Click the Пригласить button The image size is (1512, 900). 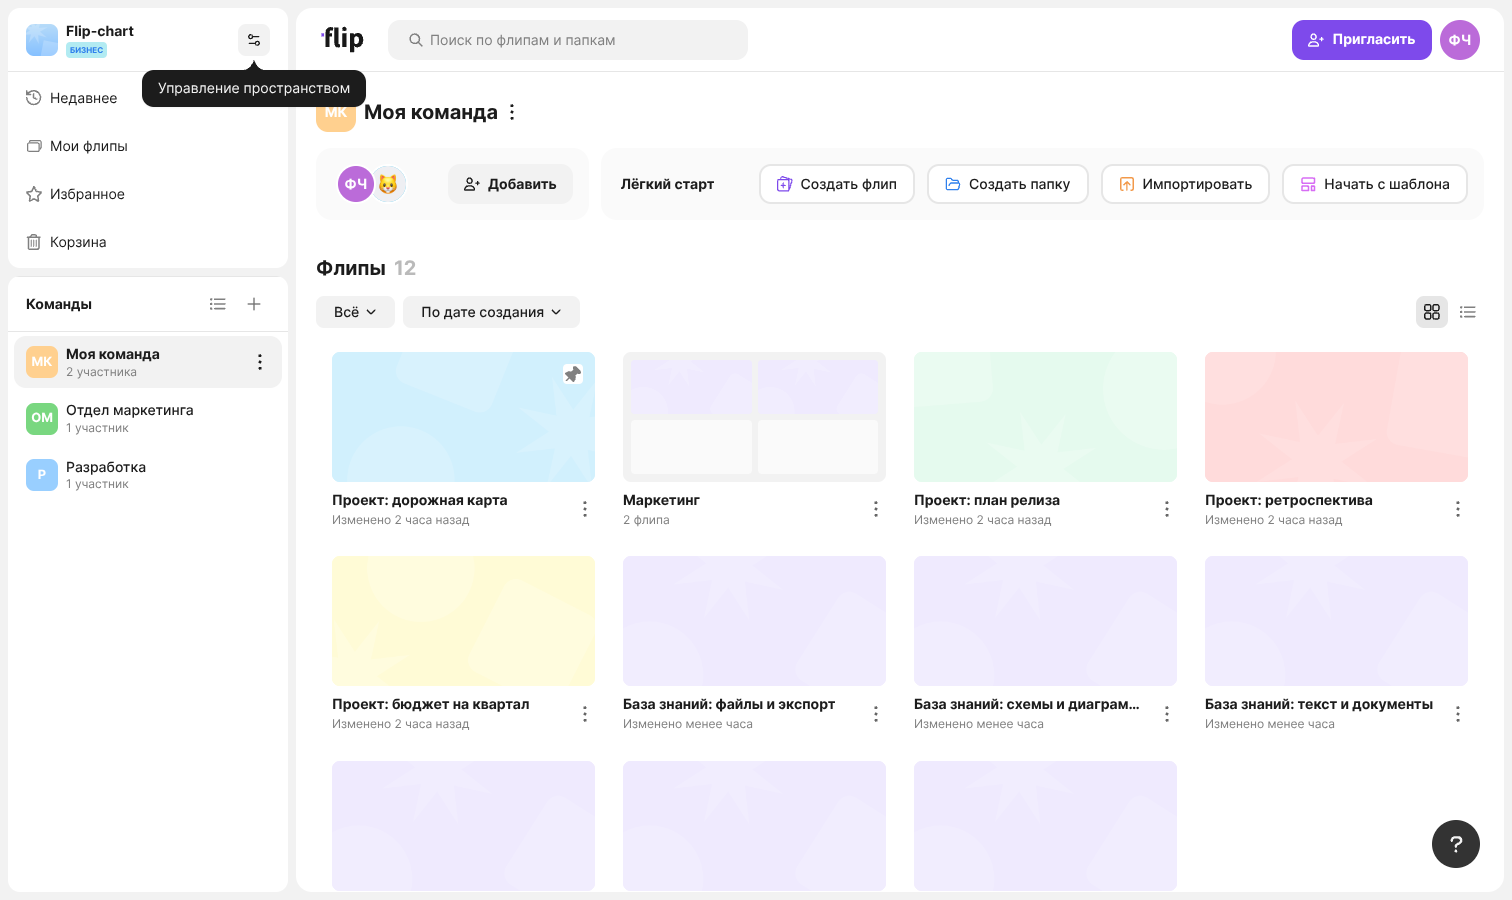[x=1362, y=40]
